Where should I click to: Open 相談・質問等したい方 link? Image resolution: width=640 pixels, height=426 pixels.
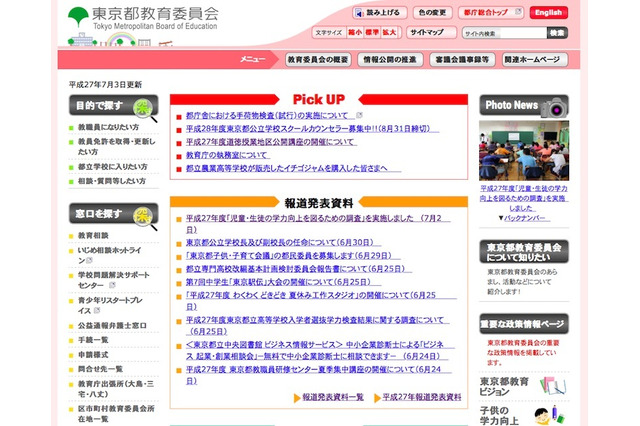click(112, 181)
